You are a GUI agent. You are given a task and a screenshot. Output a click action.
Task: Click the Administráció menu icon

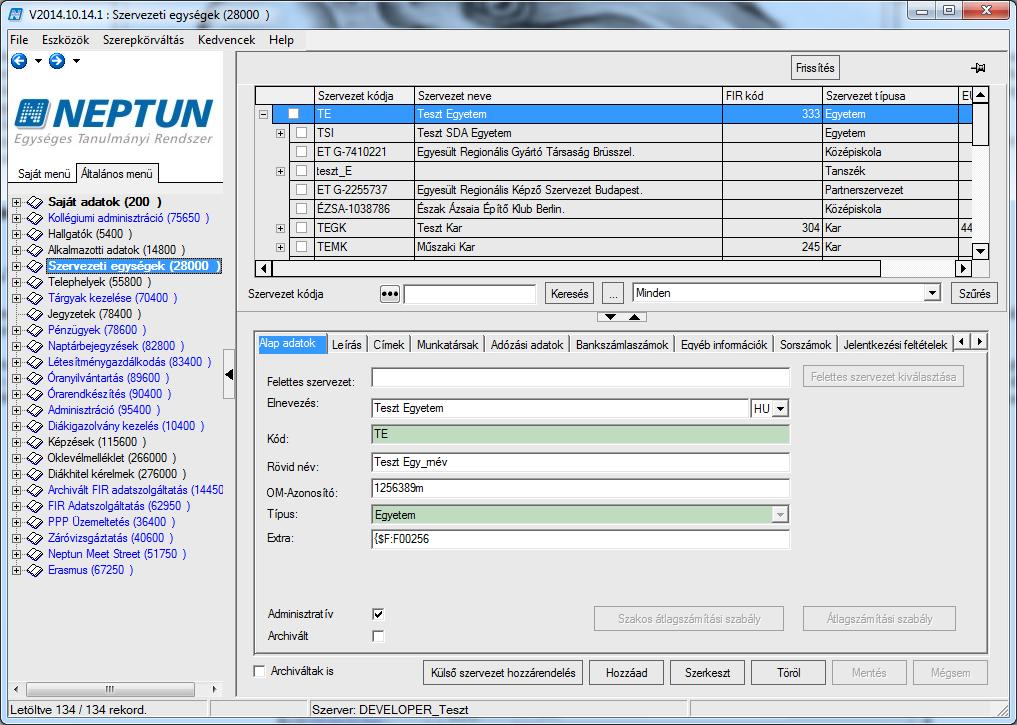[x=34, y=410]
